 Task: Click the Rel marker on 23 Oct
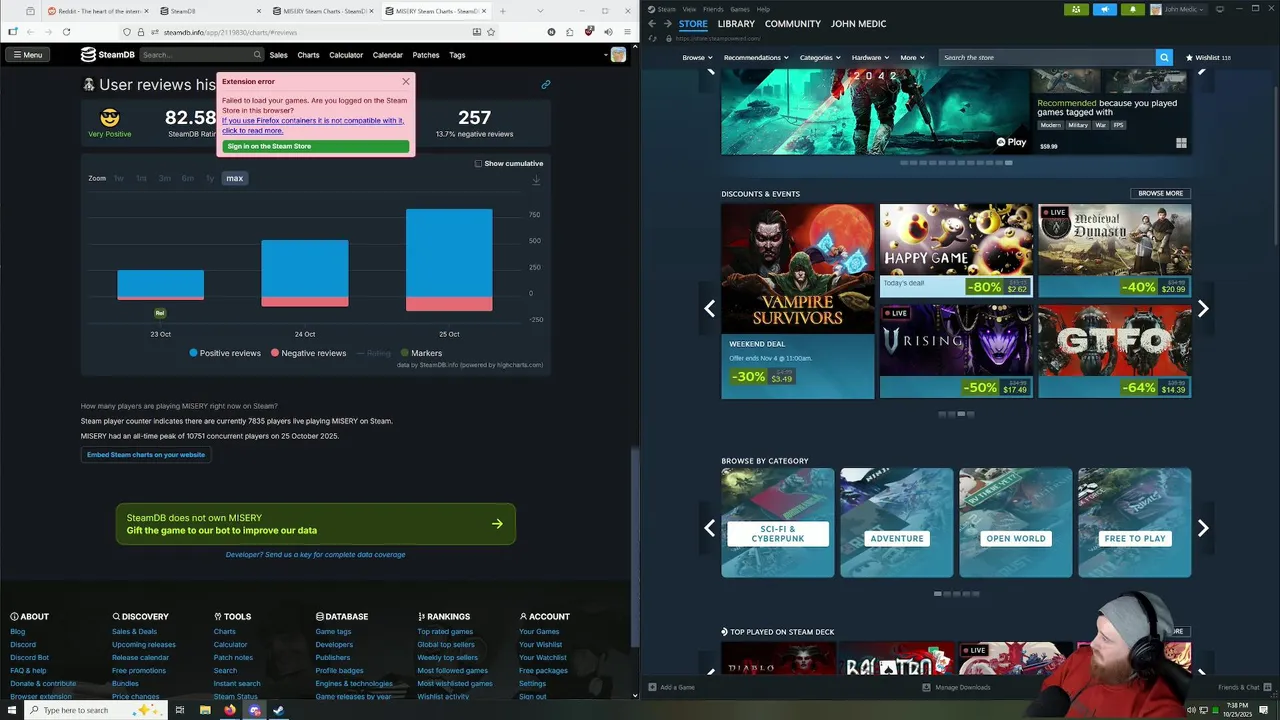[x=160, y=313]
